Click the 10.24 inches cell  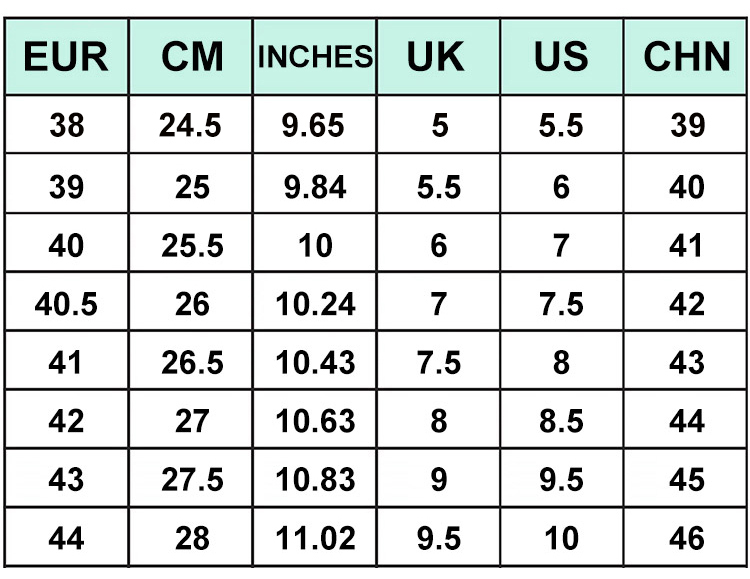[x=315, y=304]
